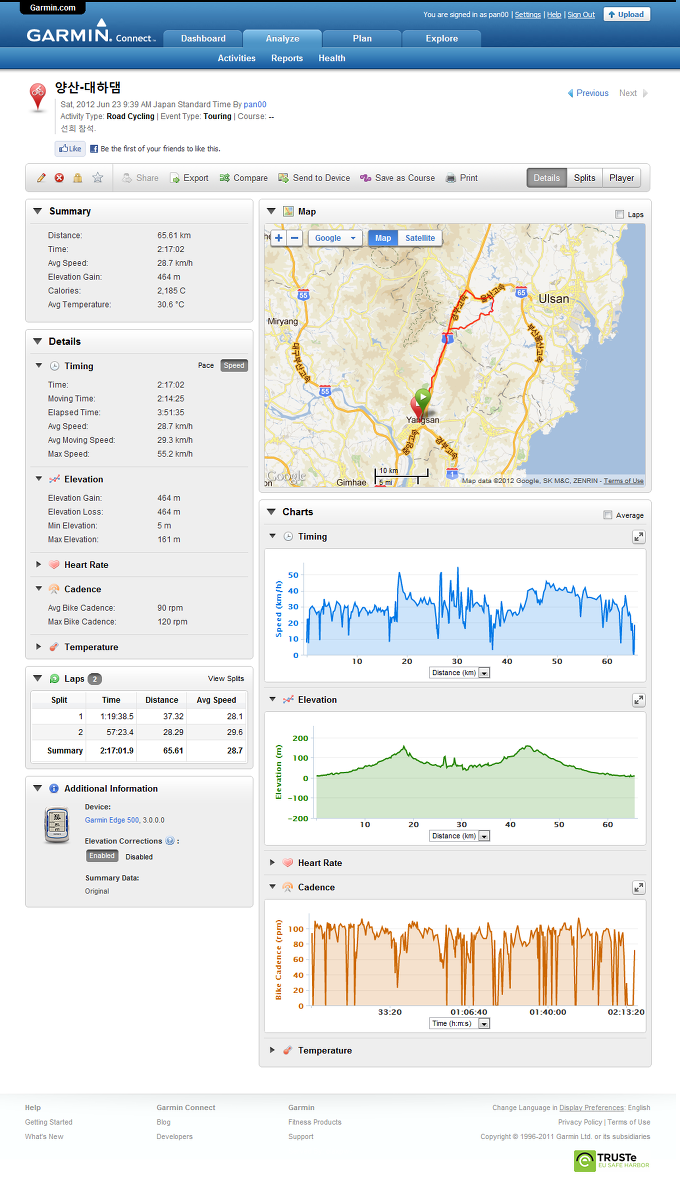This screenshot has height=1195, width=680.
Task: Collapse the Additional Information panel
Action: 37,788
